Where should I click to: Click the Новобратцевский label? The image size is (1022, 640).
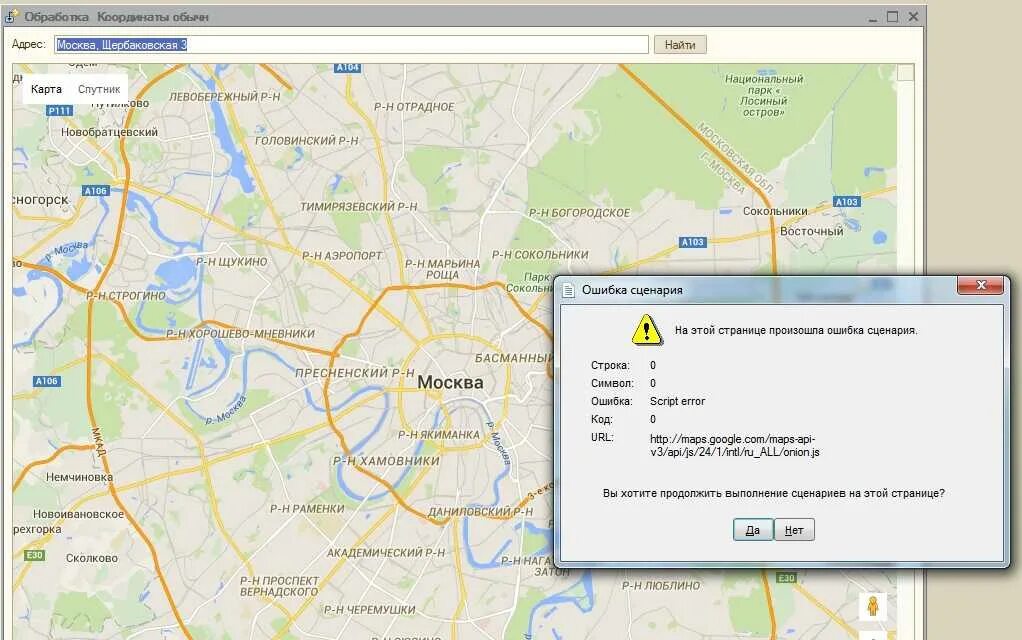coord(110,132)
